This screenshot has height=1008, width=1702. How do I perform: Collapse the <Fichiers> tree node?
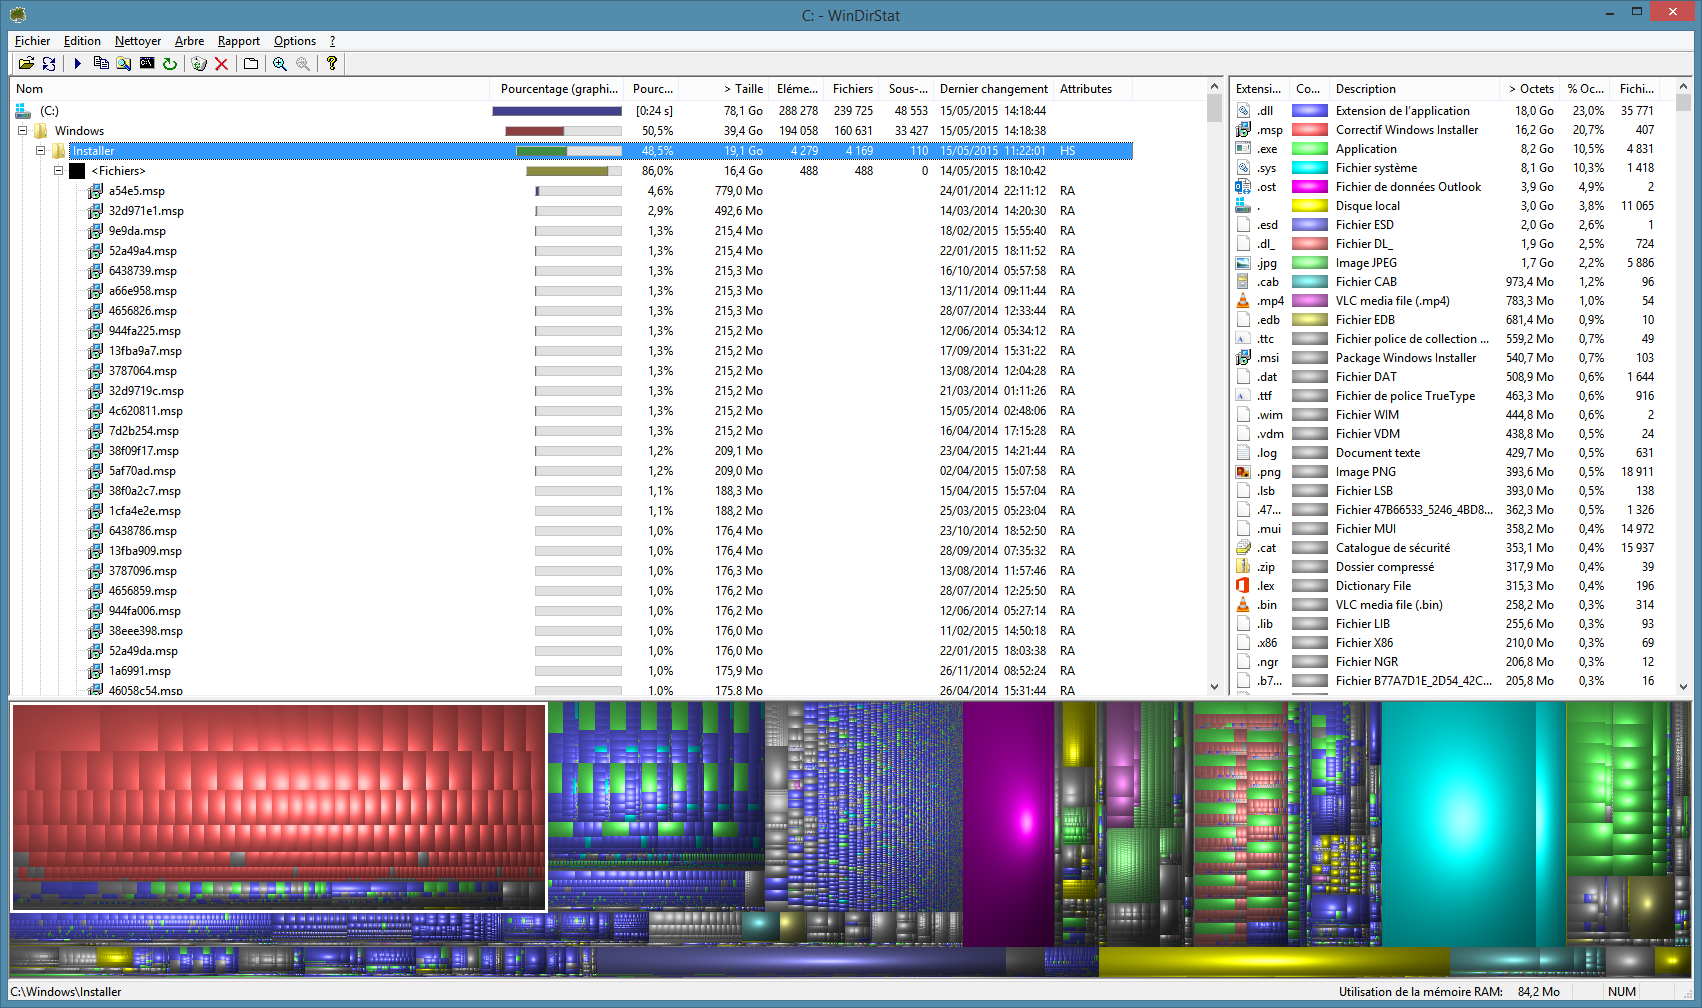[x=59, y=171]
